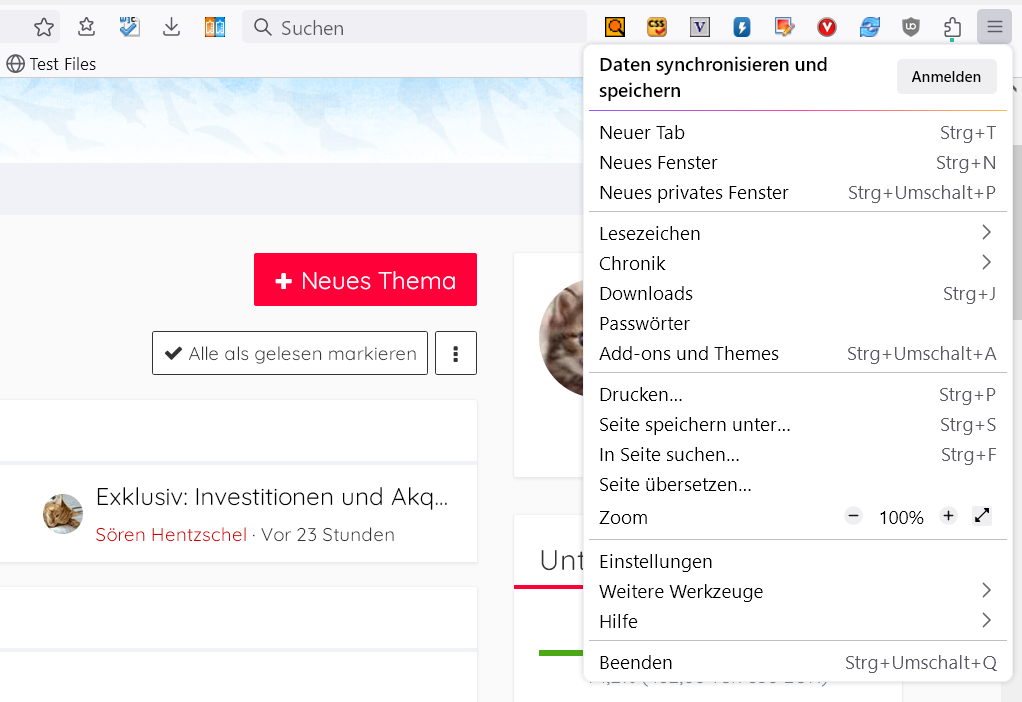Open the extensions puzzle piece icon
This screenshot has width=1022, height=702.
coord(952,28)
